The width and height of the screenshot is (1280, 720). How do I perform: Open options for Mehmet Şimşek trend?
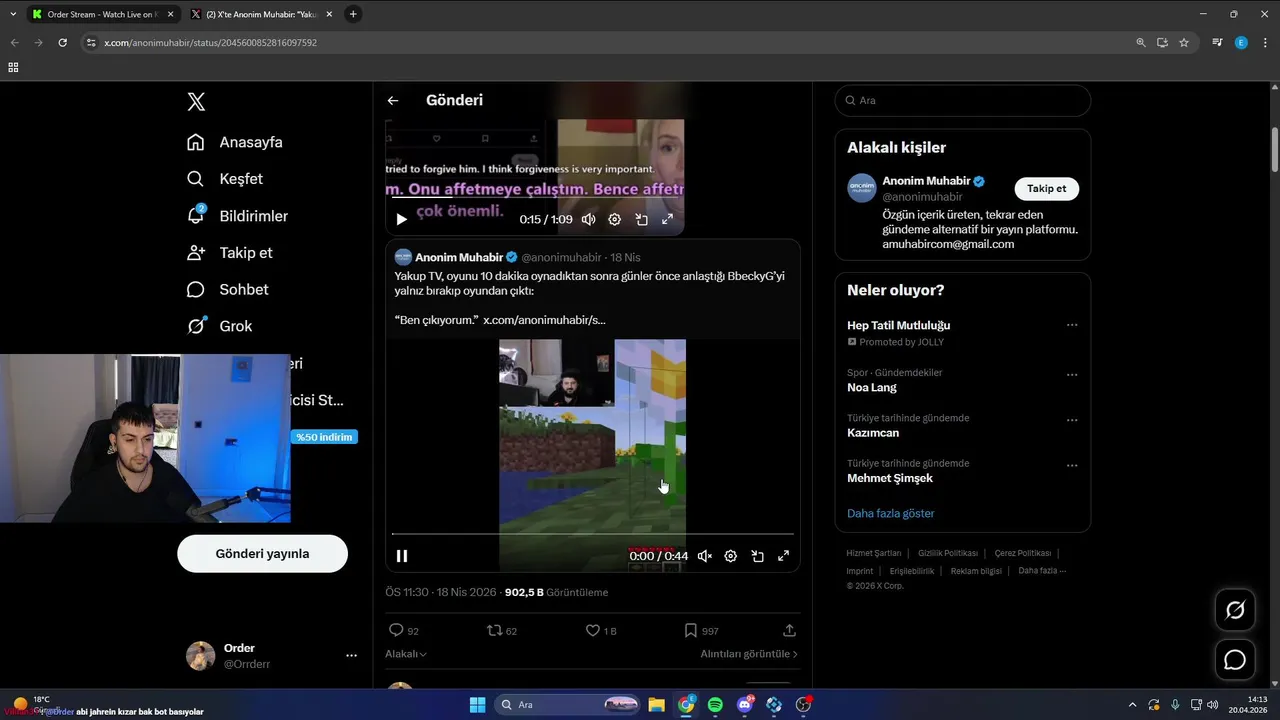pos(1072,465)
